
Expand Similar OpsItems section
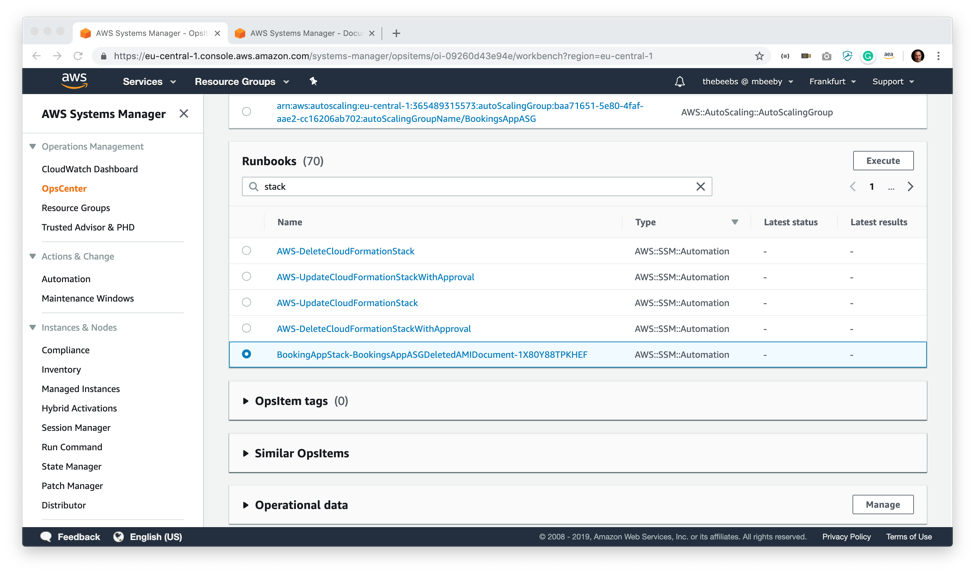245,453
